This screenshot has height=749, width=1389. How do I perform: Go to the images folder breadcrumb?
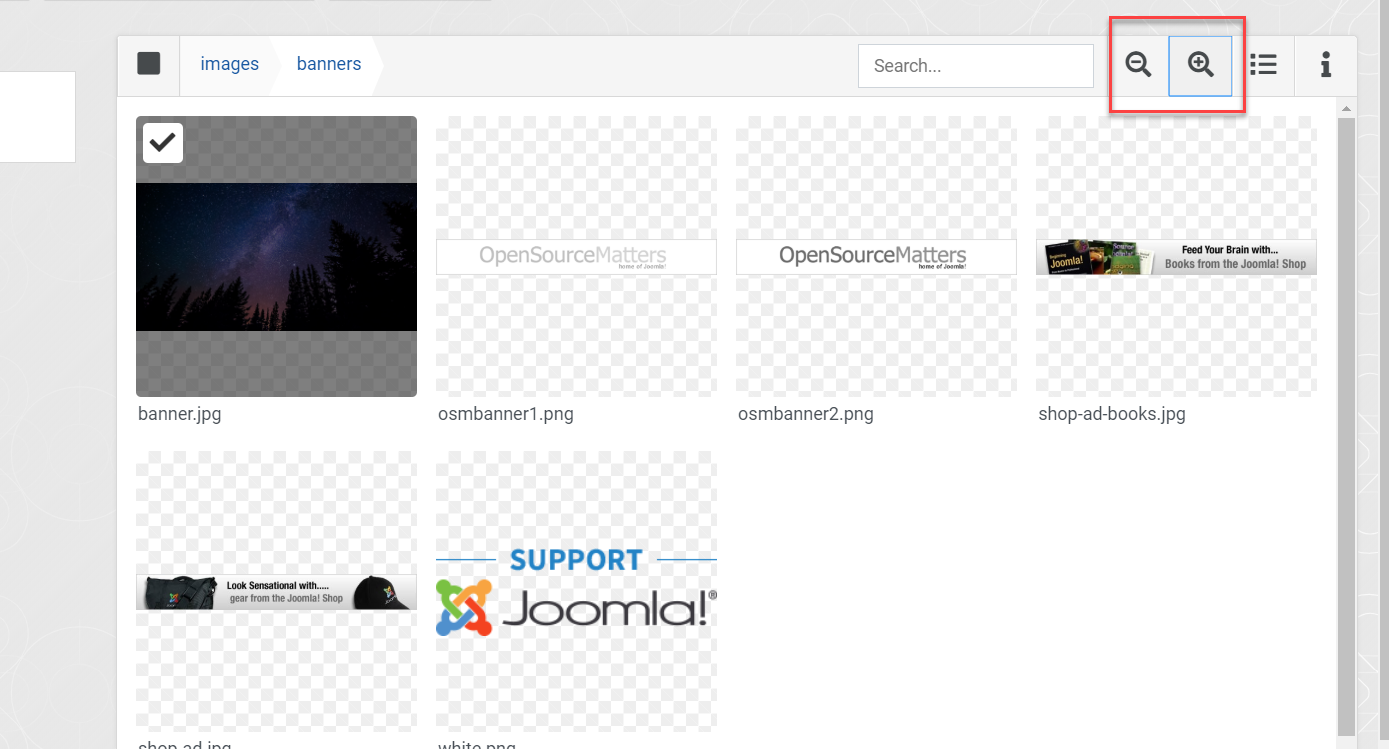click(x=229, y=64)
